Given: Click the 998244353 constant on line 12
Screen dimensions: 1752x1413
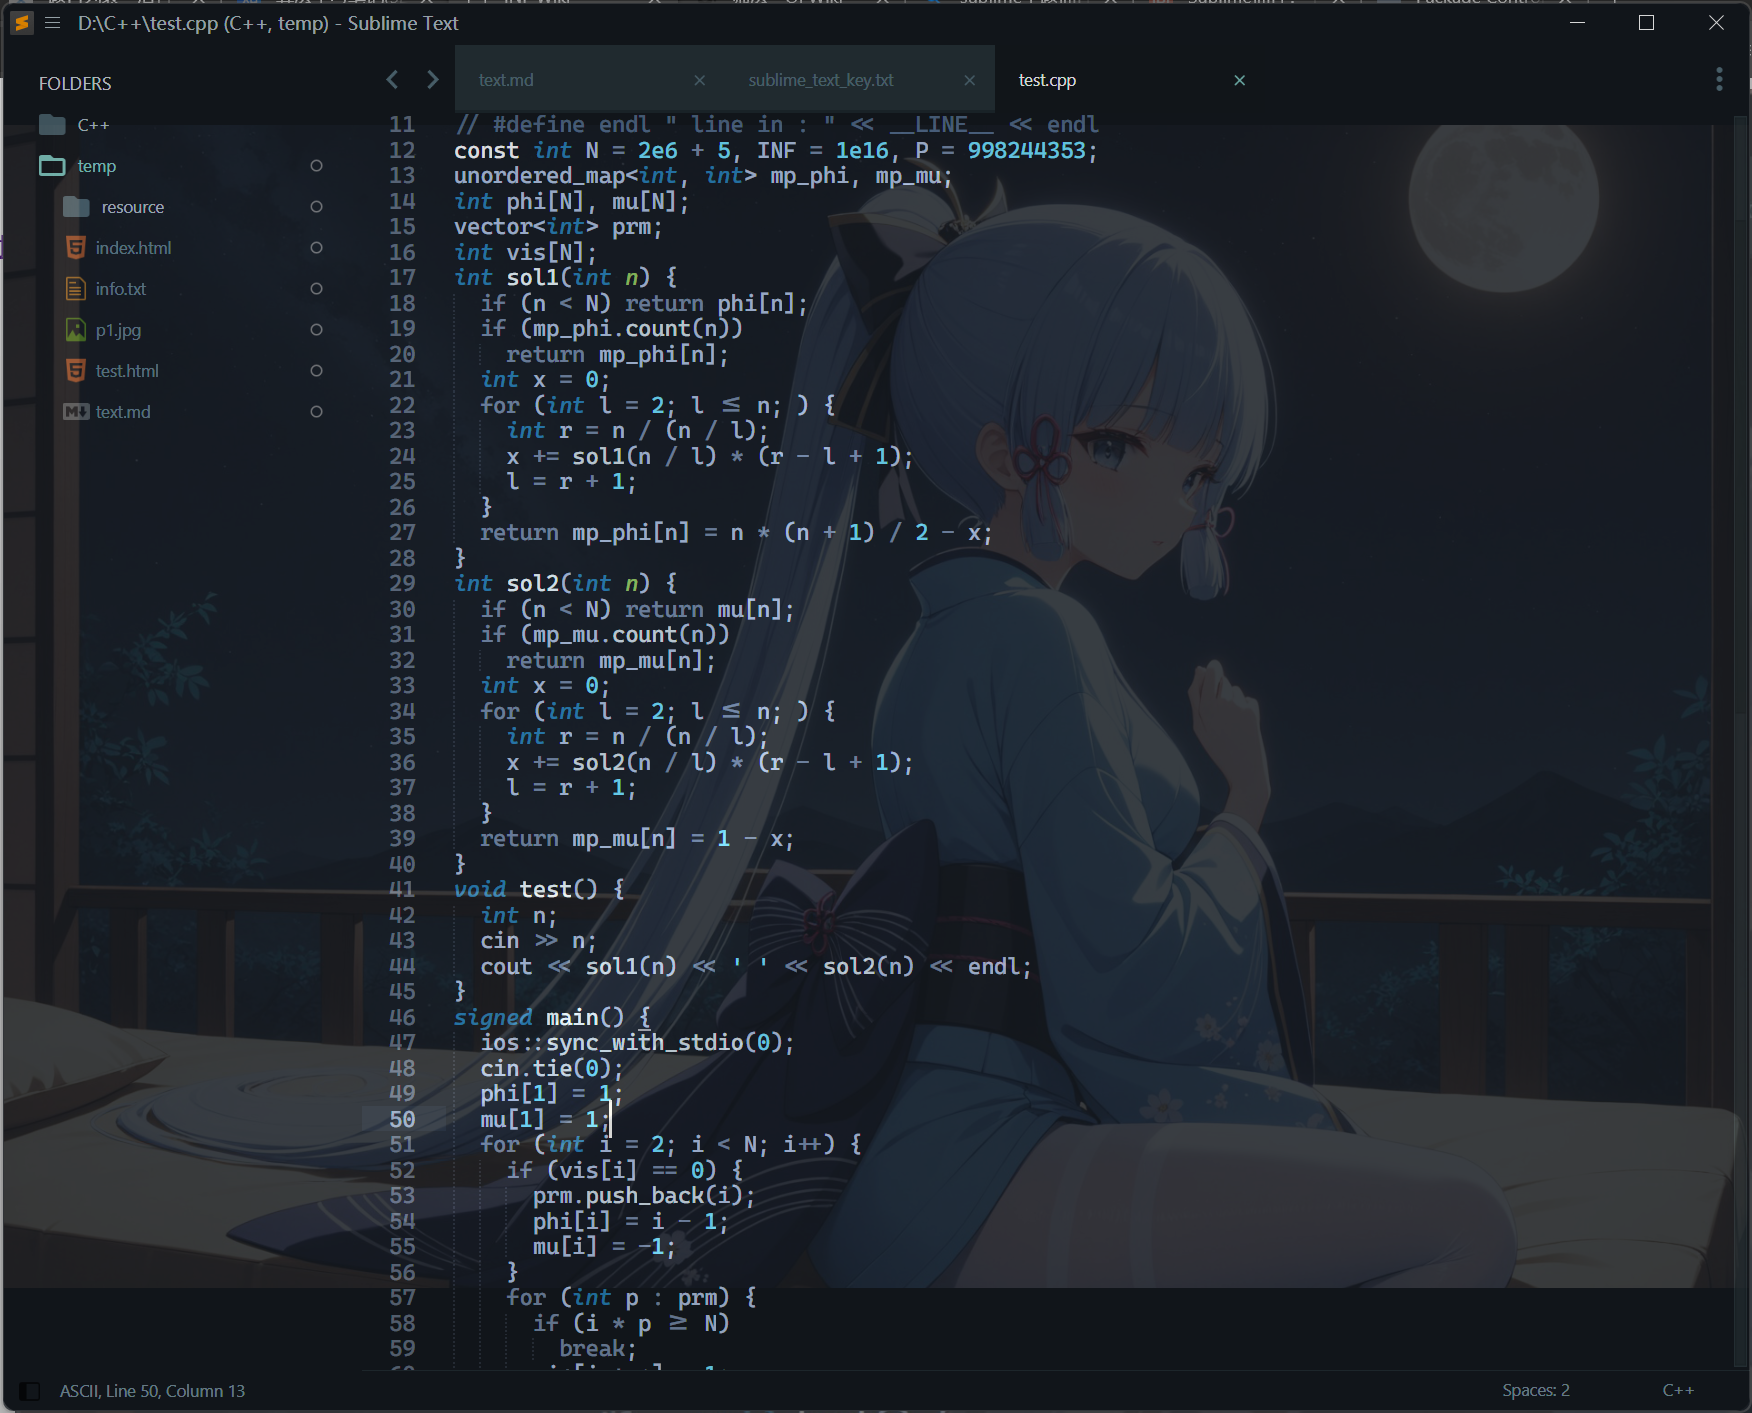Looking at the screenshot, I should point(1026,150).
